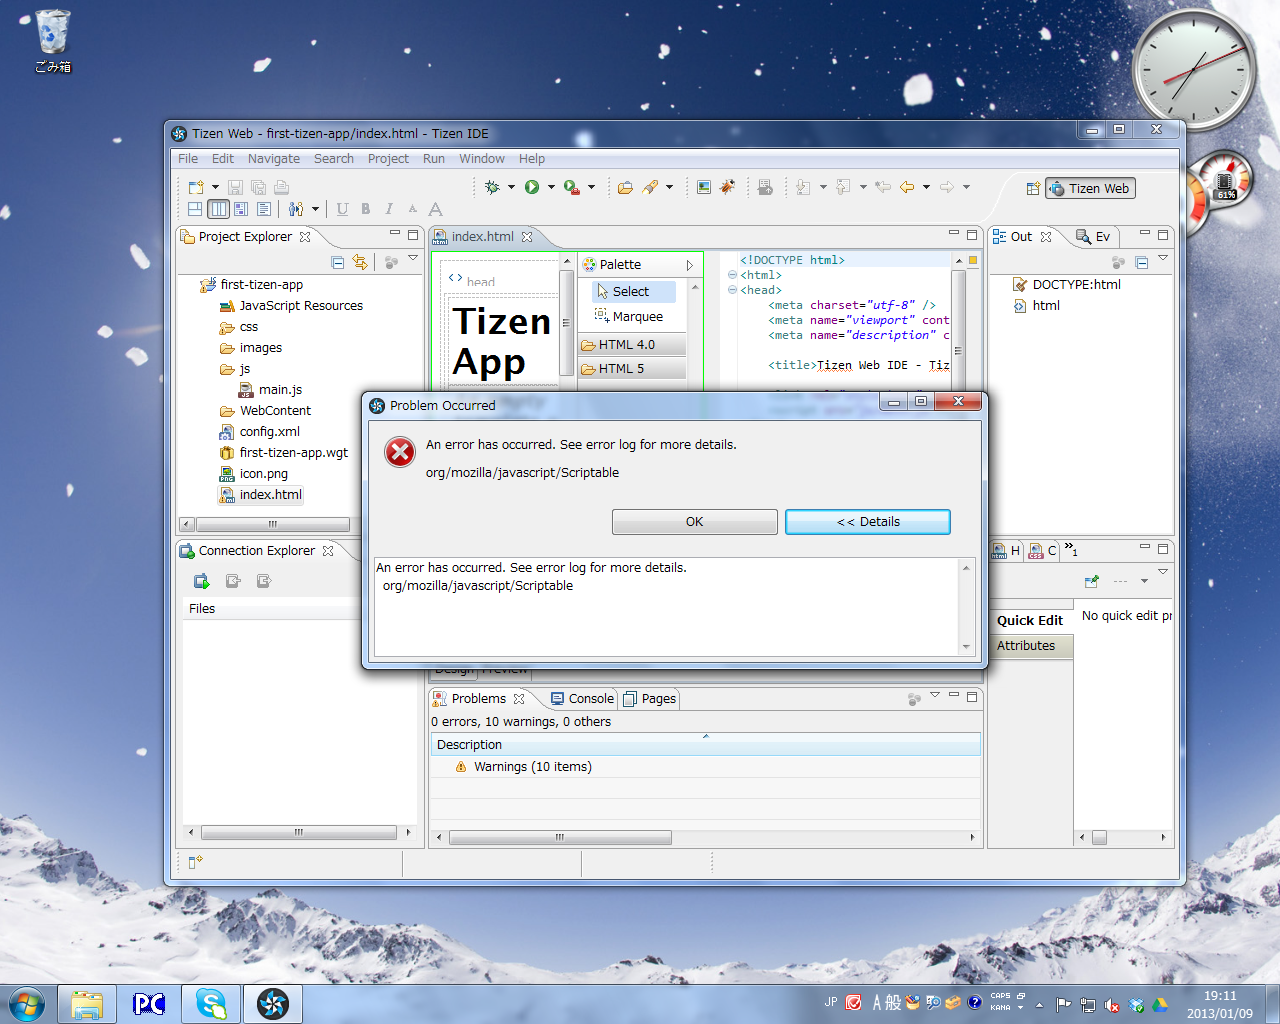Expand the HTML 4.0 palette drawer

[x=633, y=345]
